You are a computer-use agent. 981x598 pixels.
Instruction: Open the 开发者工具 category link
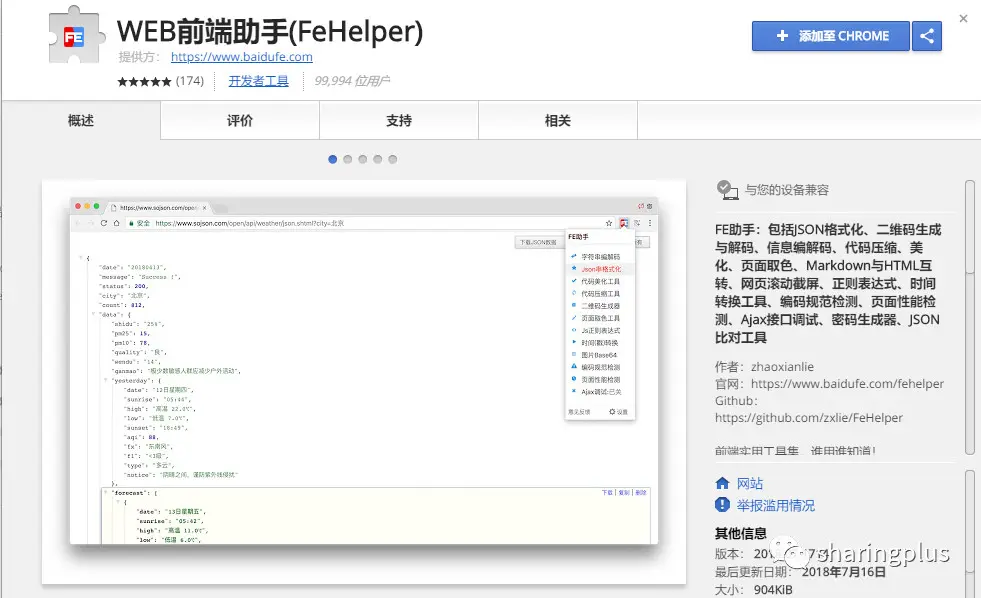258,81
